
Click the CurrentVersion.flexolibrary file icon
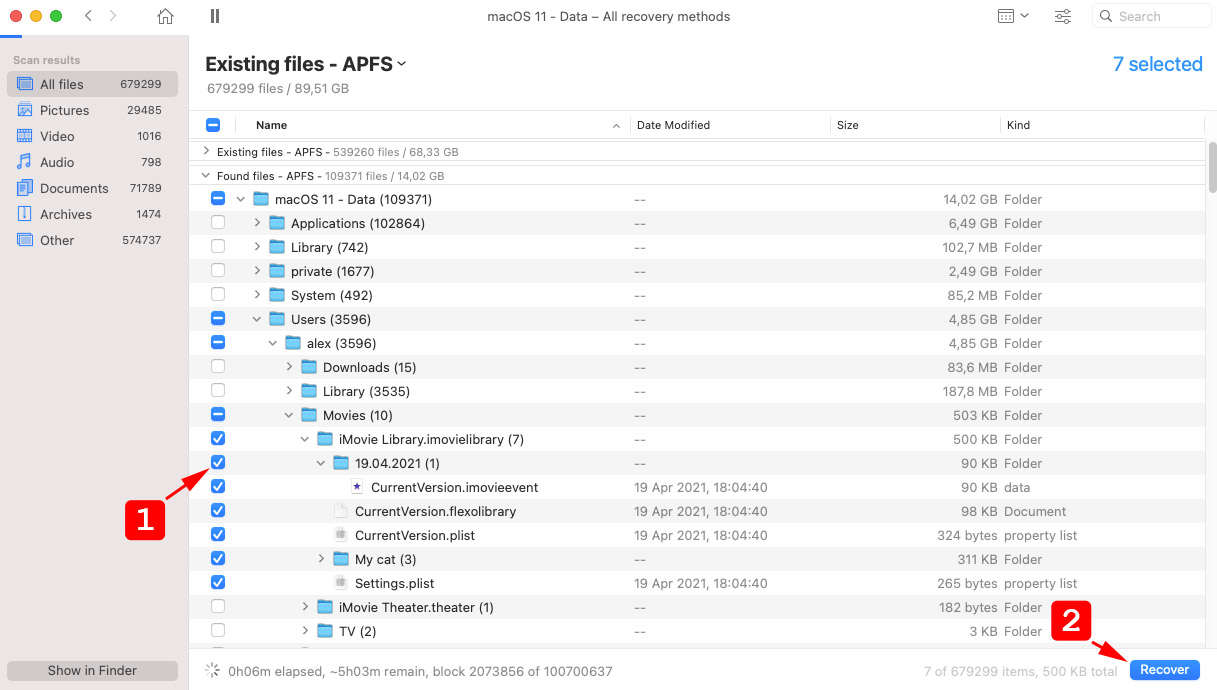pos(341,511)
